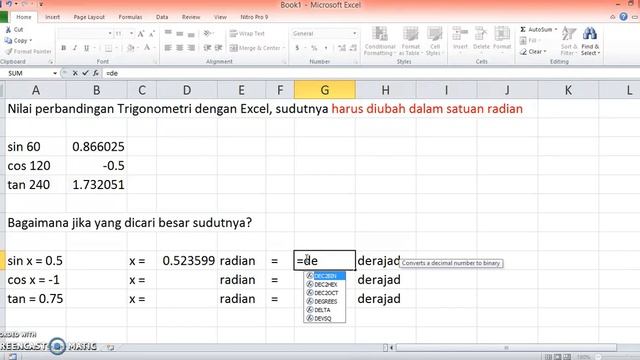This screenshot has height=360, width=640.
Task: Click the horizontal scrollbar at bottom
Action: 506,348
